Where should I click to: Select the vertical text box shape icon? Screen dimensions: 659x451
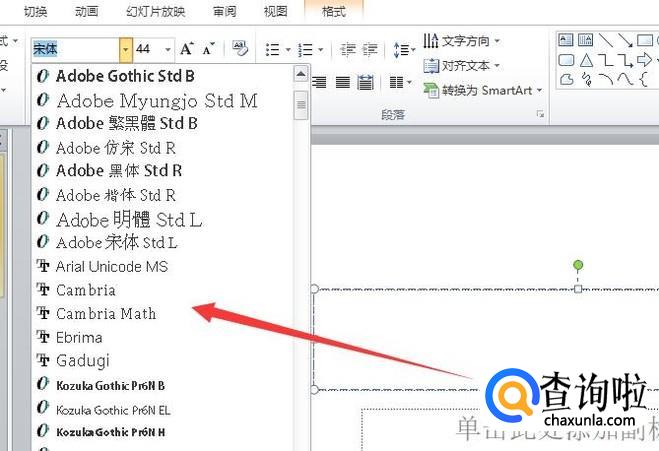[585, 40]
